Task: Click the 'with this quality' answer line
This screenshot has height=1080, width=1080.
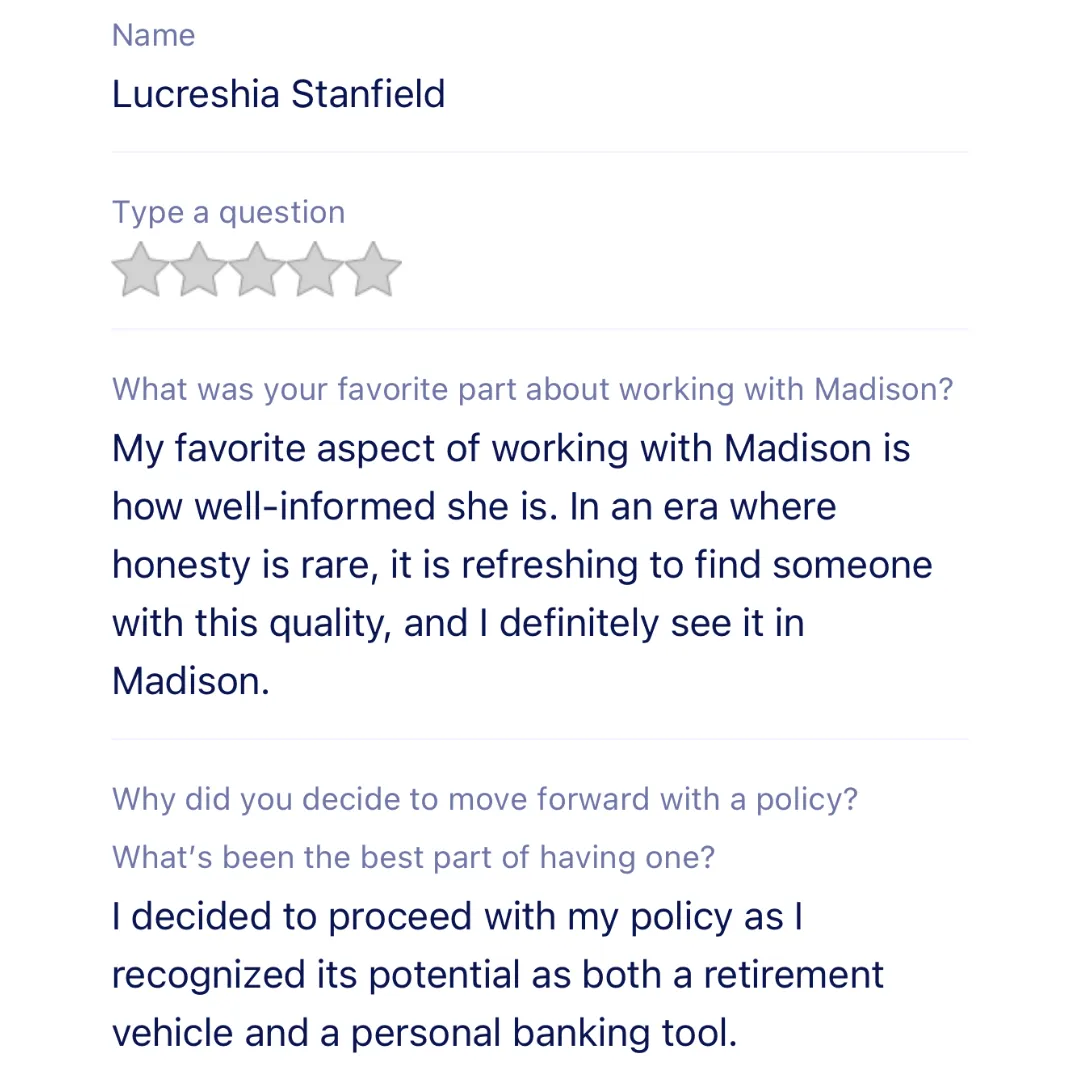Action: (x=457, y=623)
